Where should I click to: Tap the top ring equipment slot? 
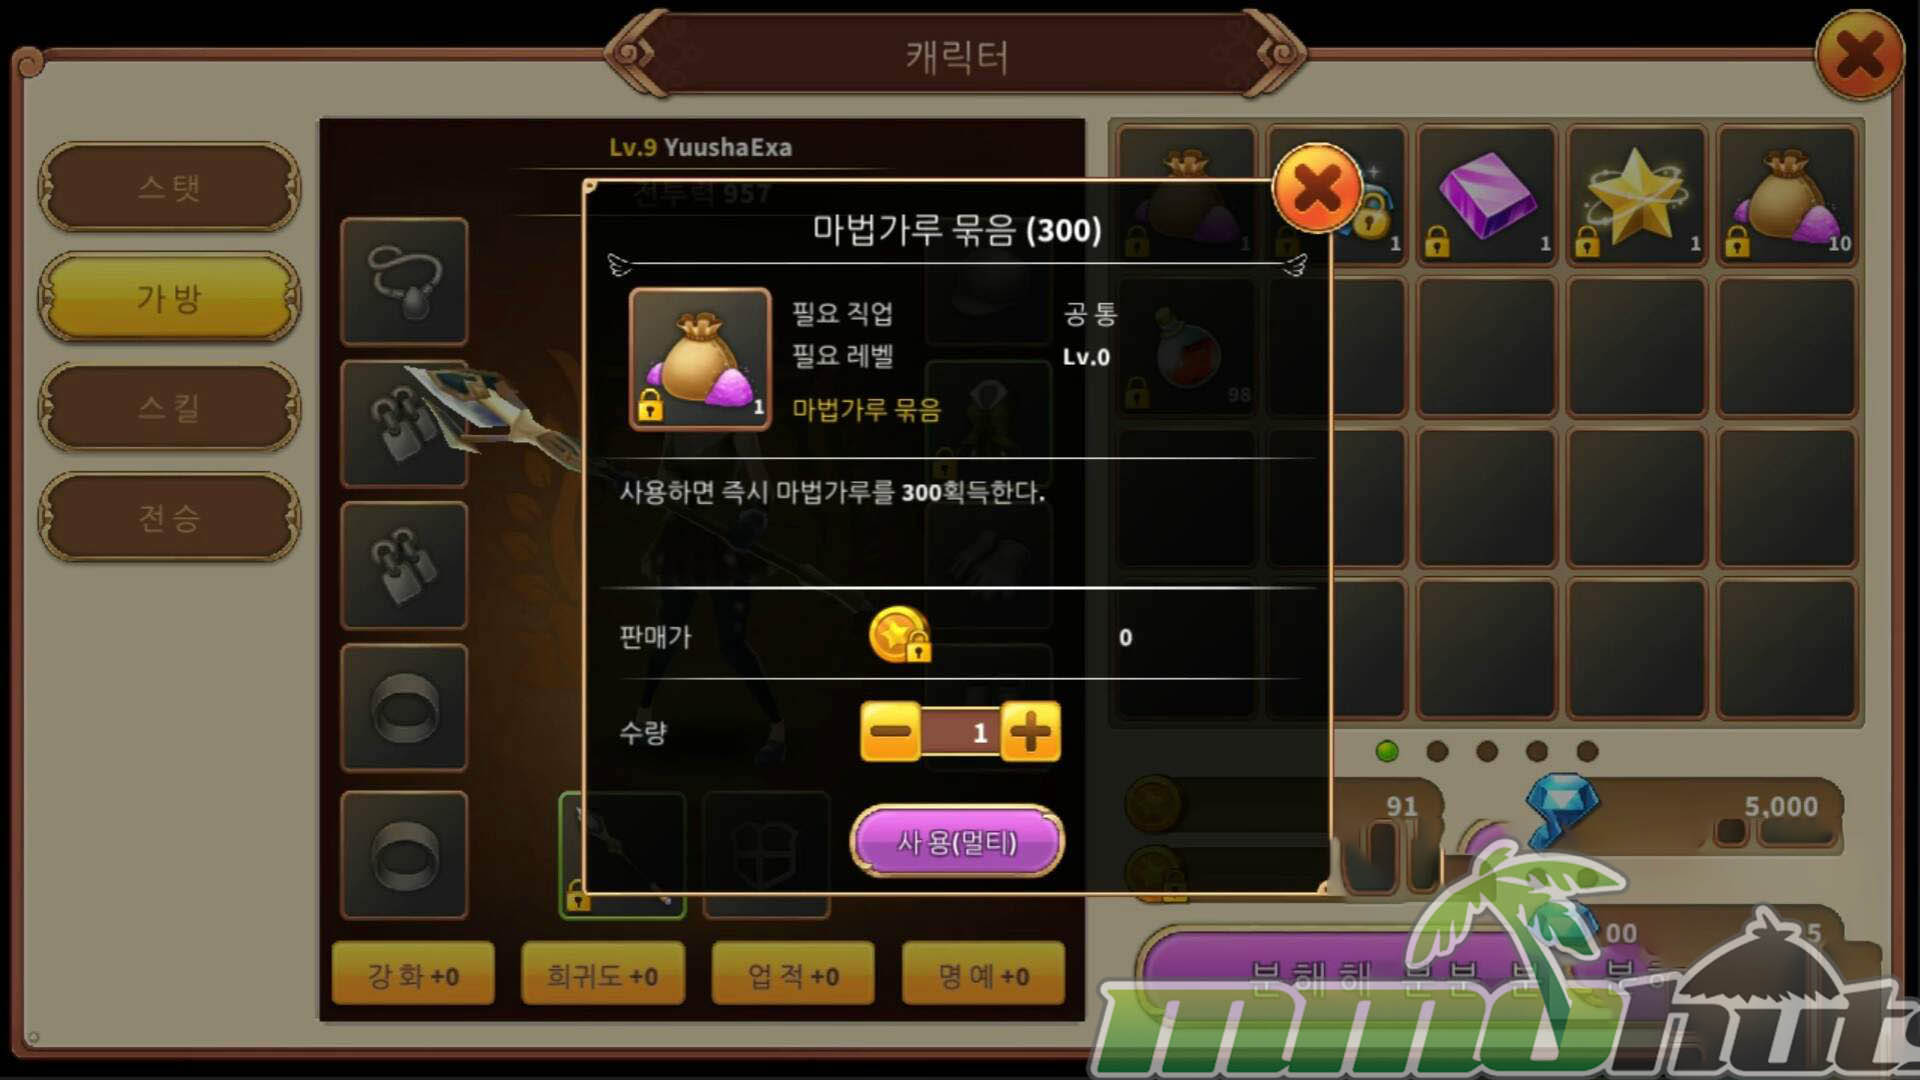click(404, 708)
